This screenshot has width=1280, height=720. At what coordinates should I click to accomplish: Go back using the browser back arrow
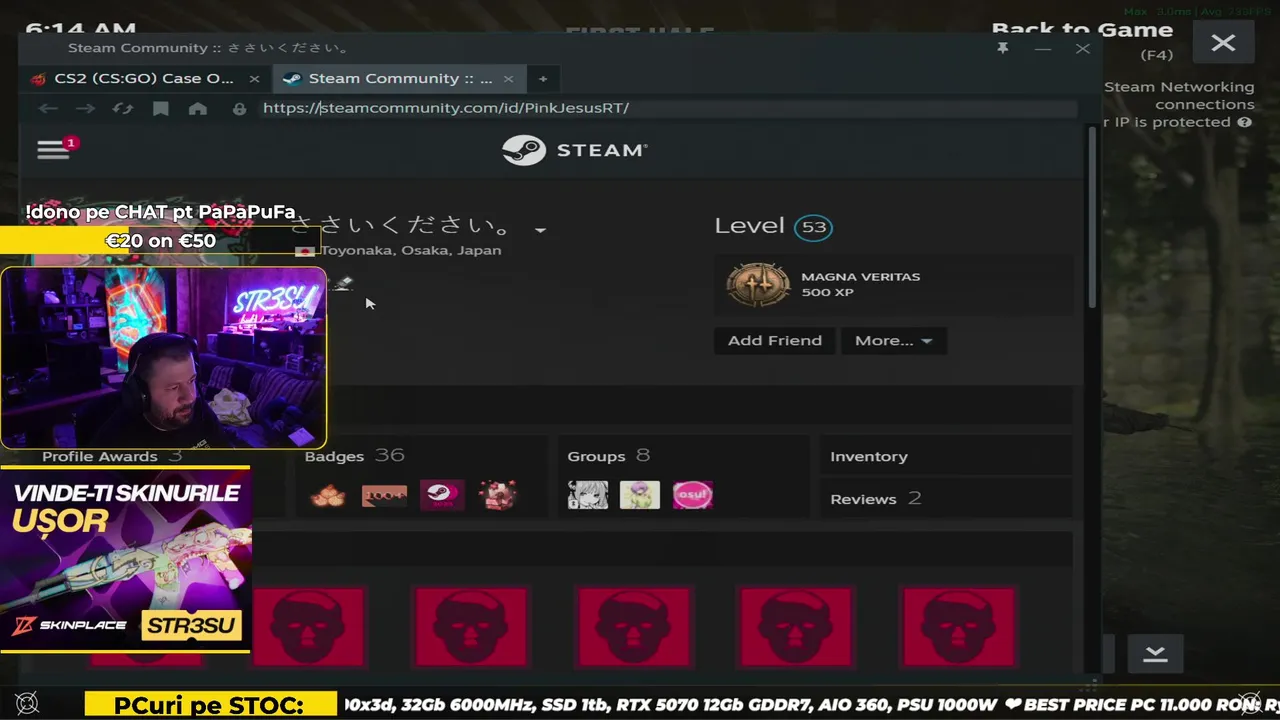47,108
